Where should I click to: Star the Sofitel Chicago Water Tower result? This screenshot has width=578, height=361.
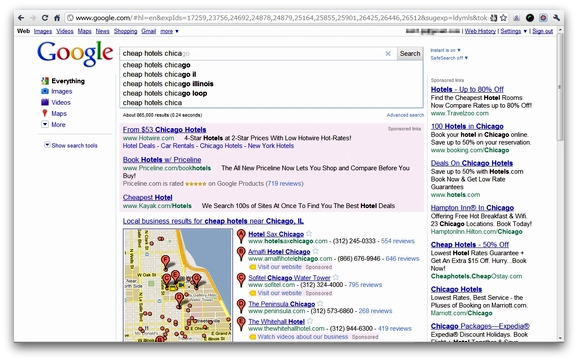335,277
